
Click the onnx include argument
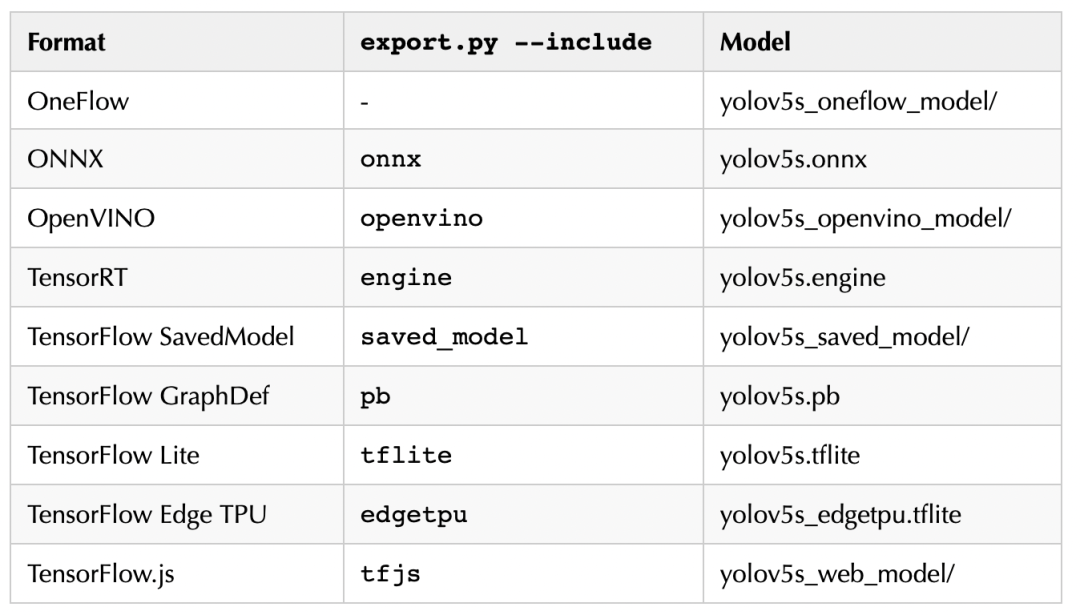[x=390, y=162]
